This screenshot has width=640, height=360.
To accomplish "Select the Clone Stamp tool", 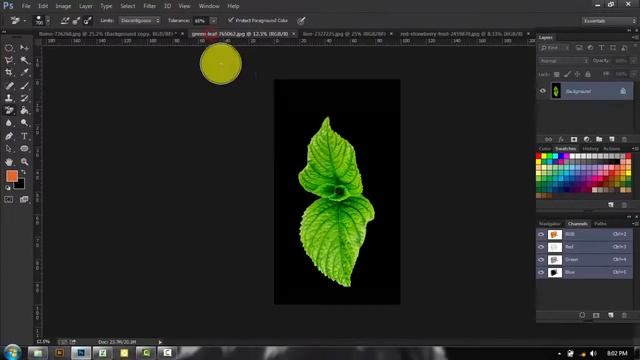I will click(9, 98).
